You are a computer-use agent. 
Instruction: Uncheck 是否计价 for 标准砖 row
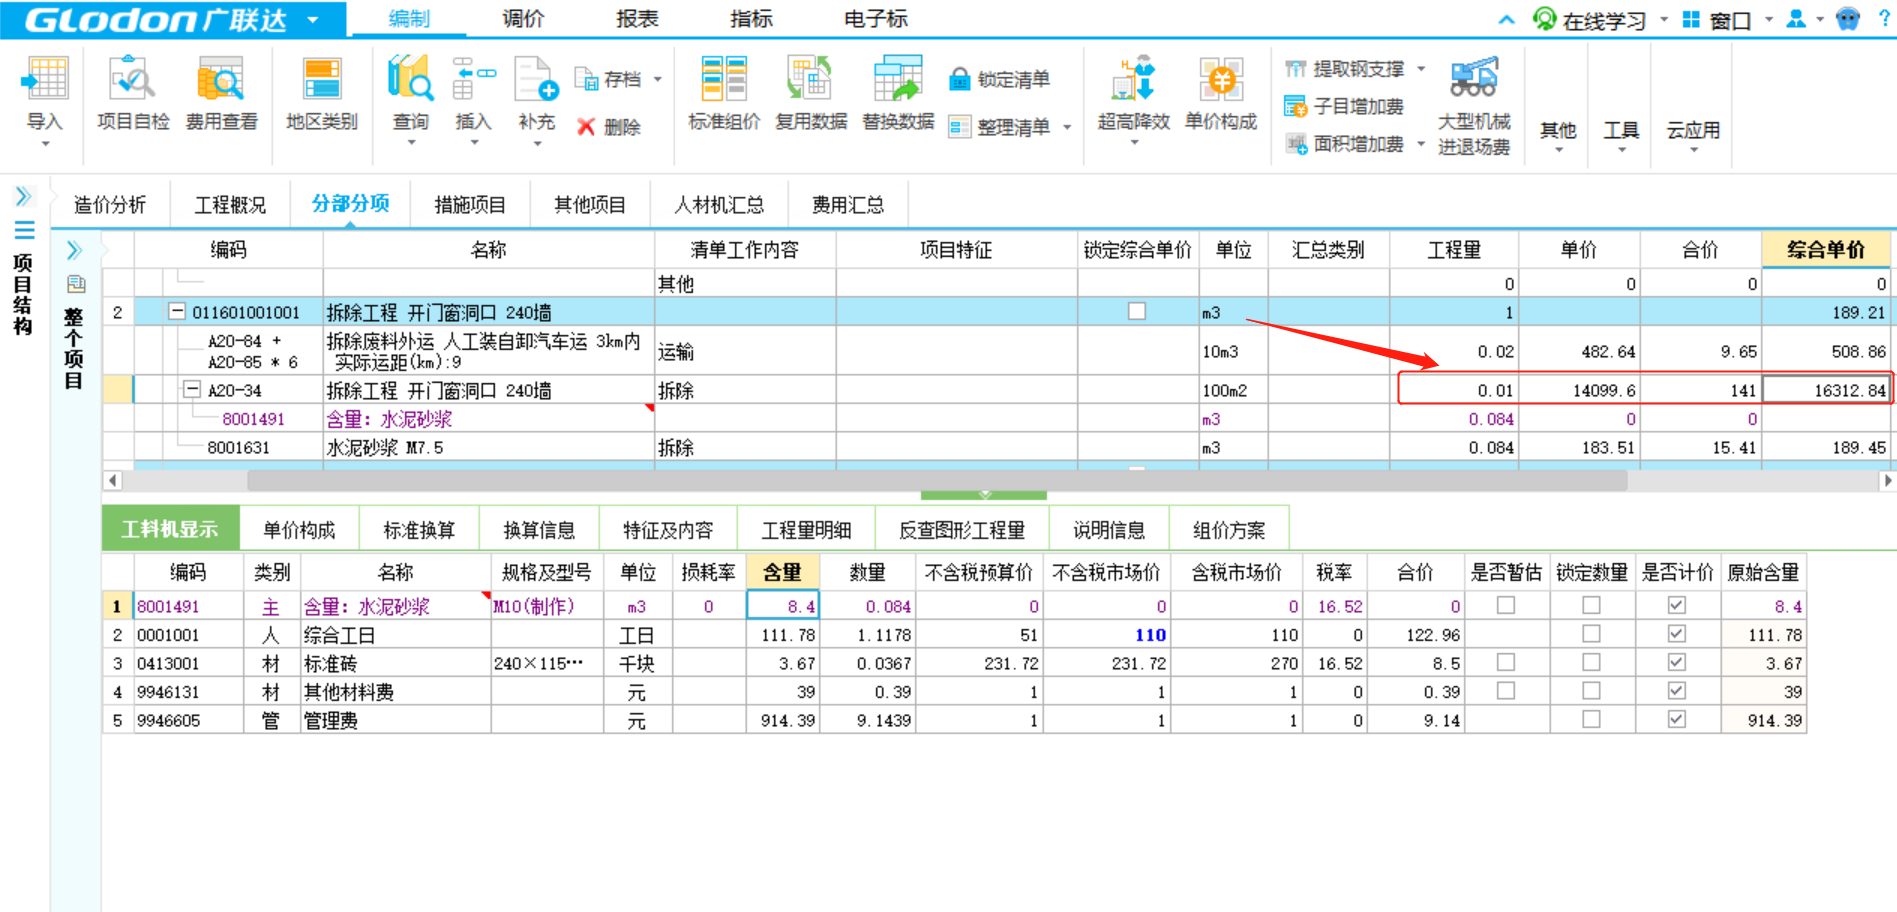[x=1677, y=662]
